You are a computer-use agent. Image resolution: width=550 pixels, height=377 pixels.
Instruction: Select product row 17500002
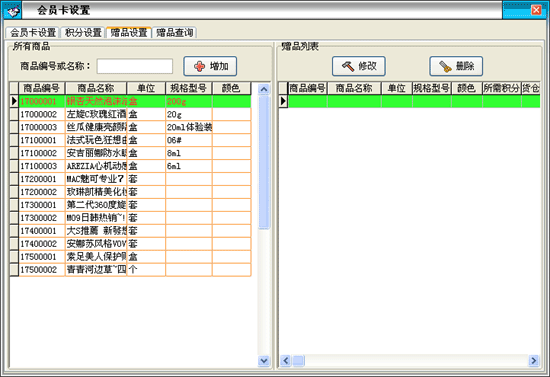[135, 270]
